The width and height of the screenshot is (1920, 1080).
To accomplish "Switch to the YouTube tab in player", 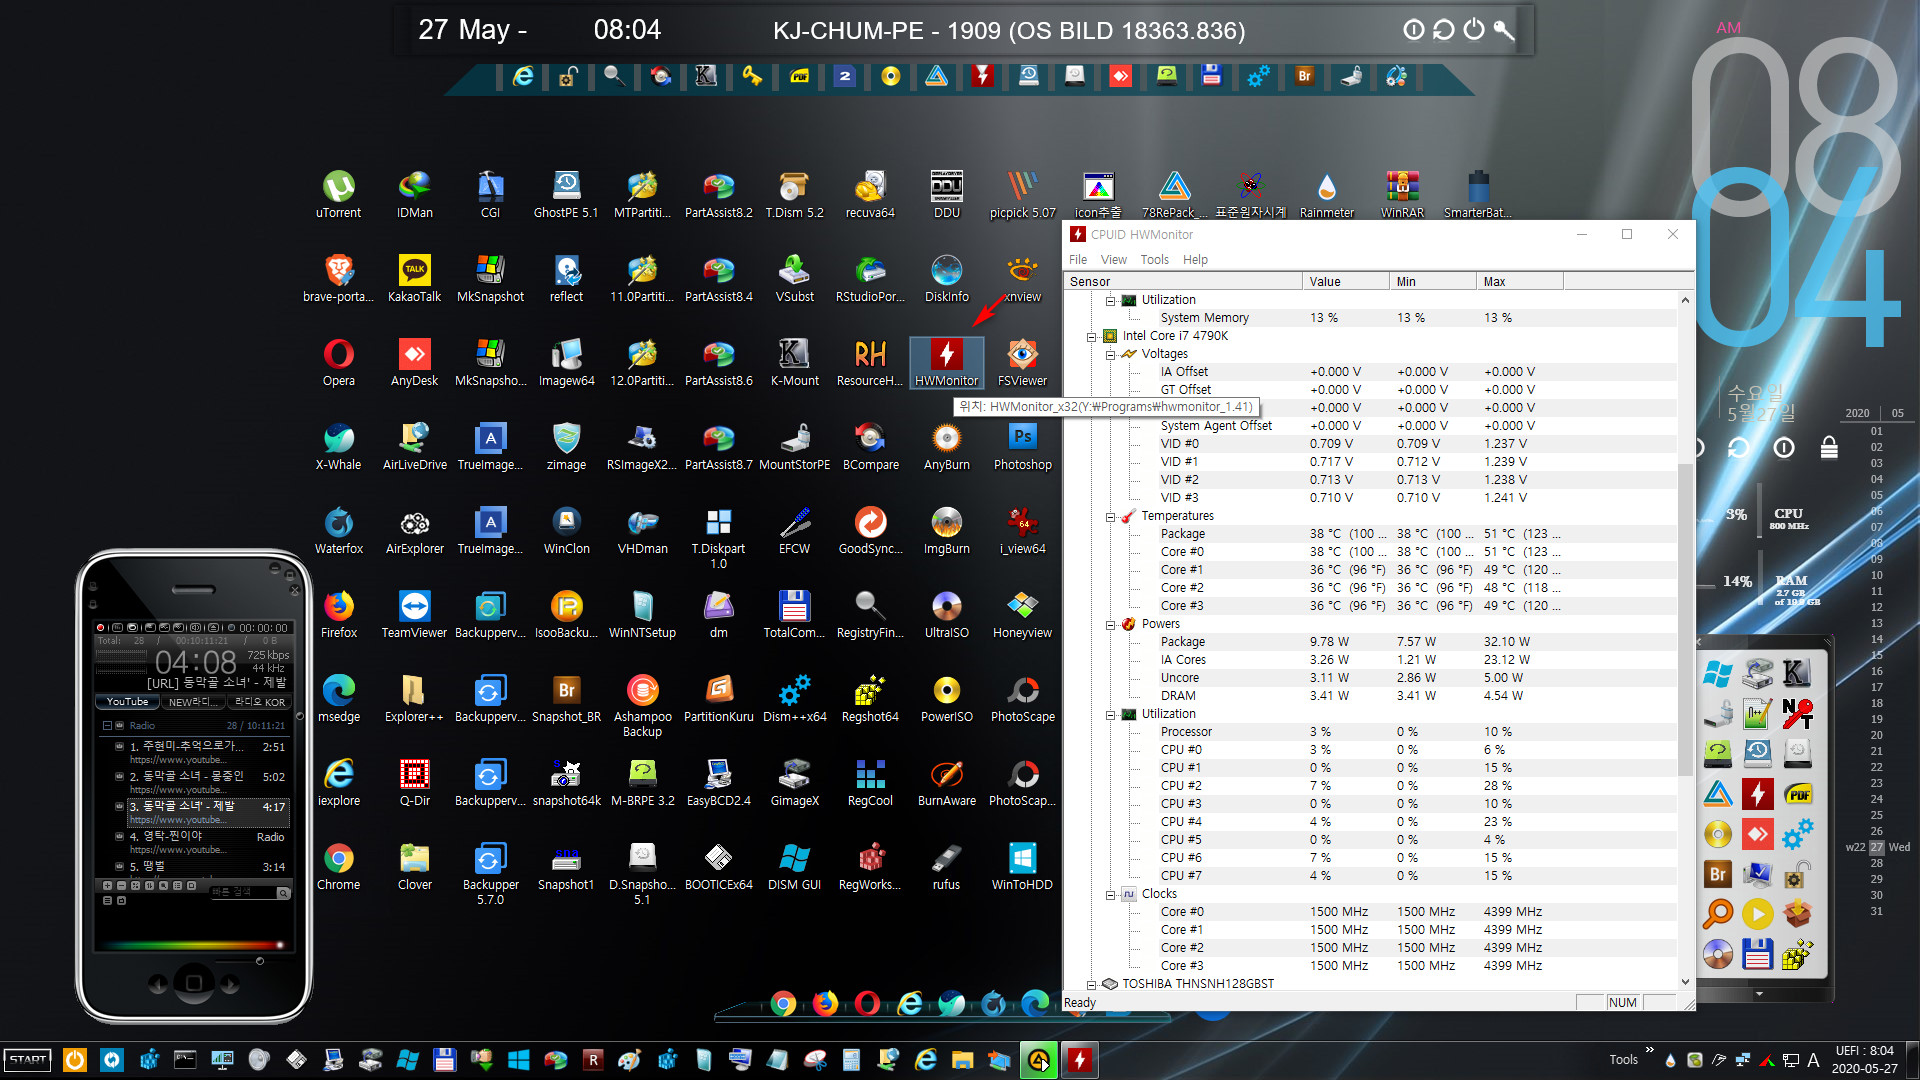I will [127, 702].
